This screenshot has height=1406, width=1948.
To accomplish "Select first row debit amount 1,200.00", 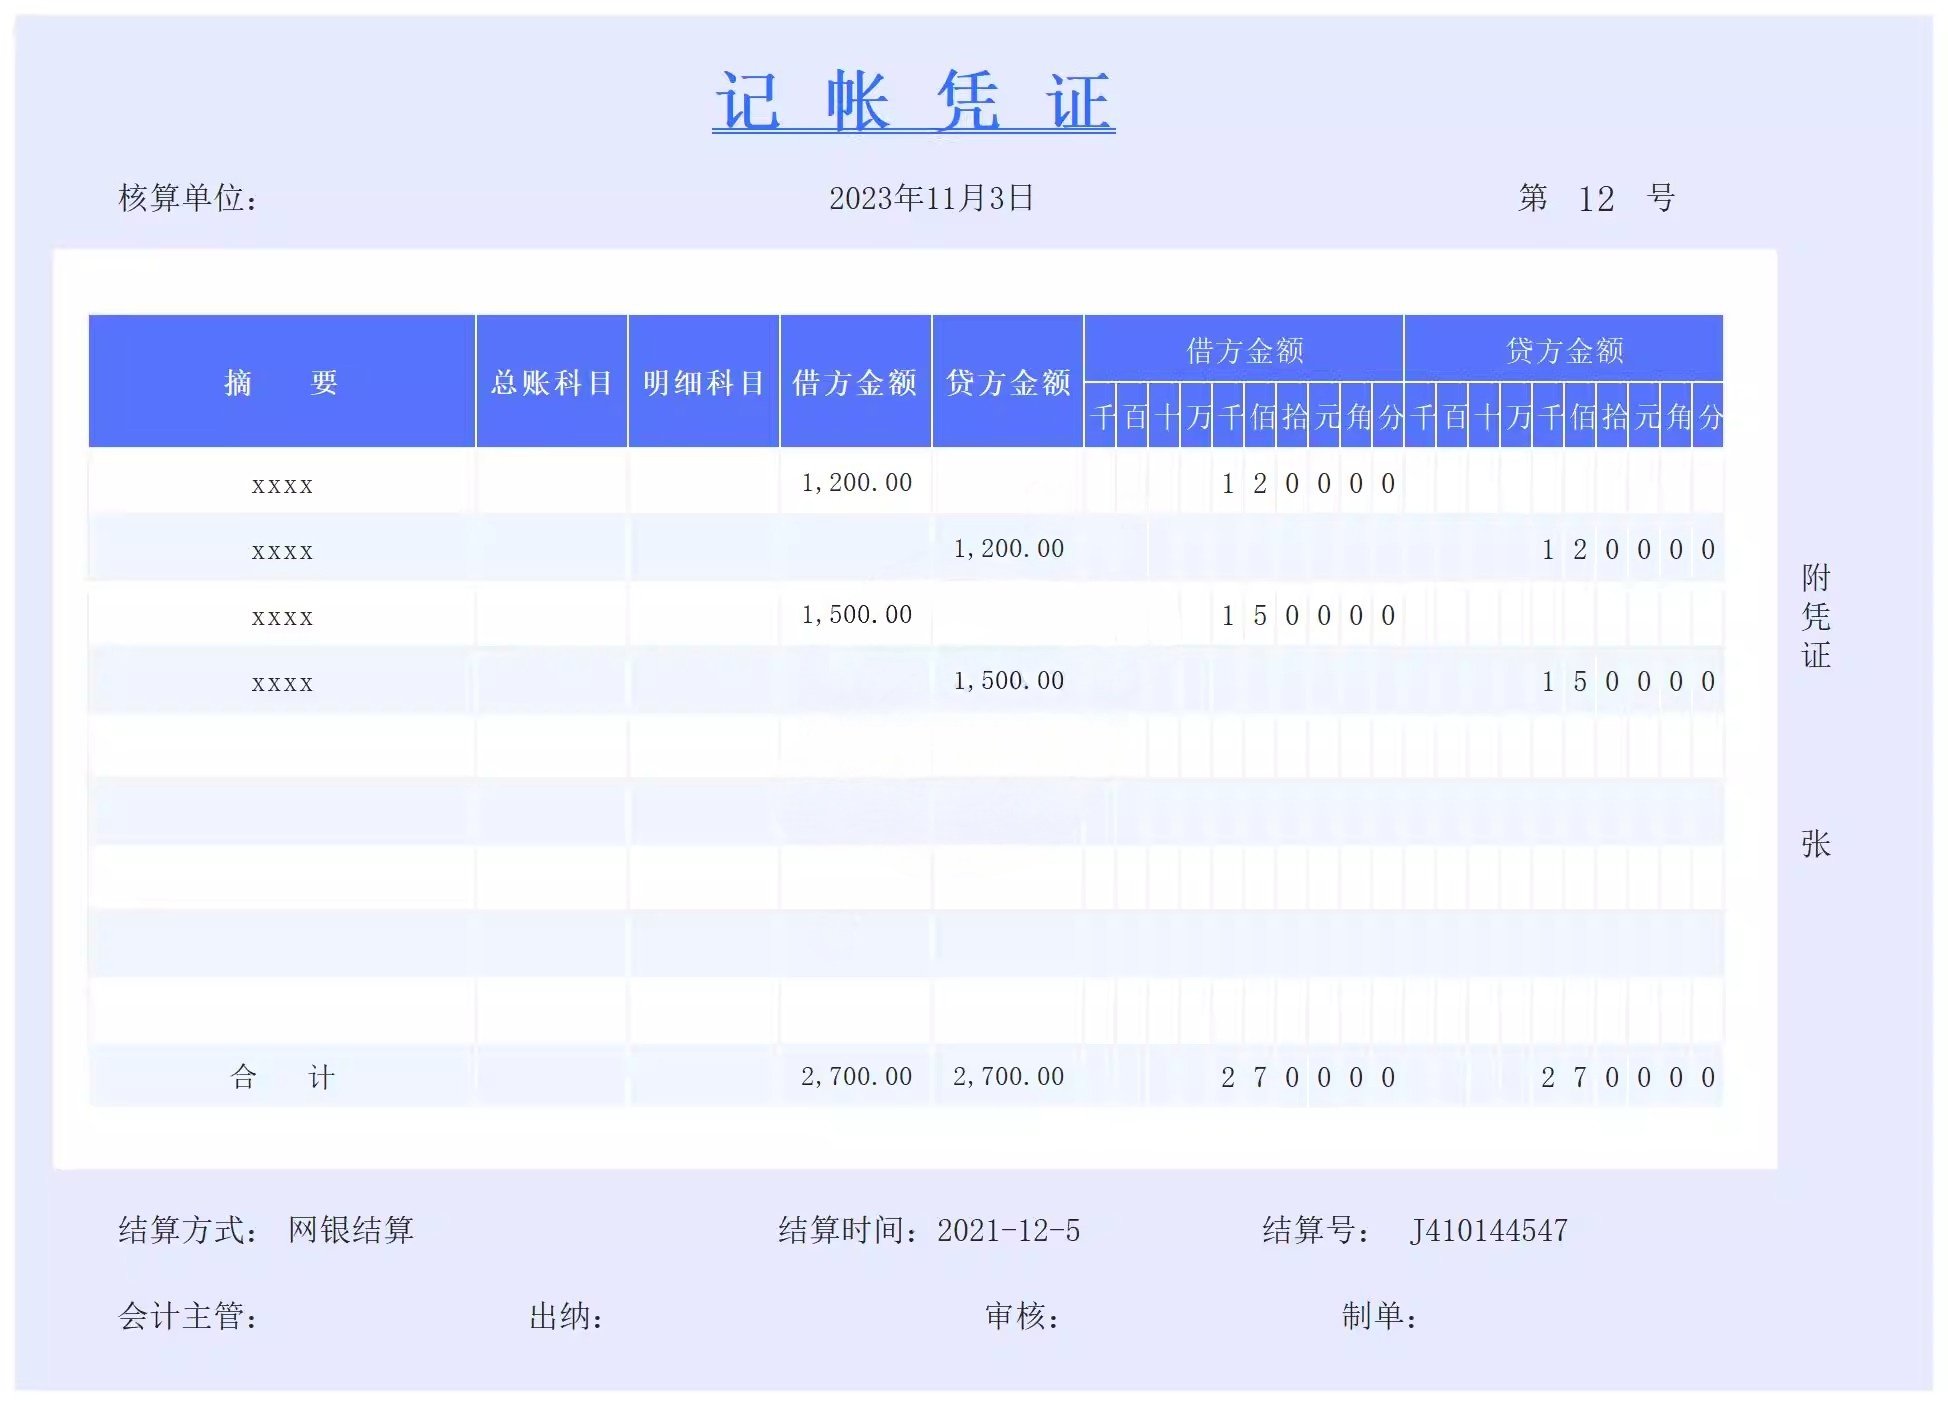I will point(856,483).
